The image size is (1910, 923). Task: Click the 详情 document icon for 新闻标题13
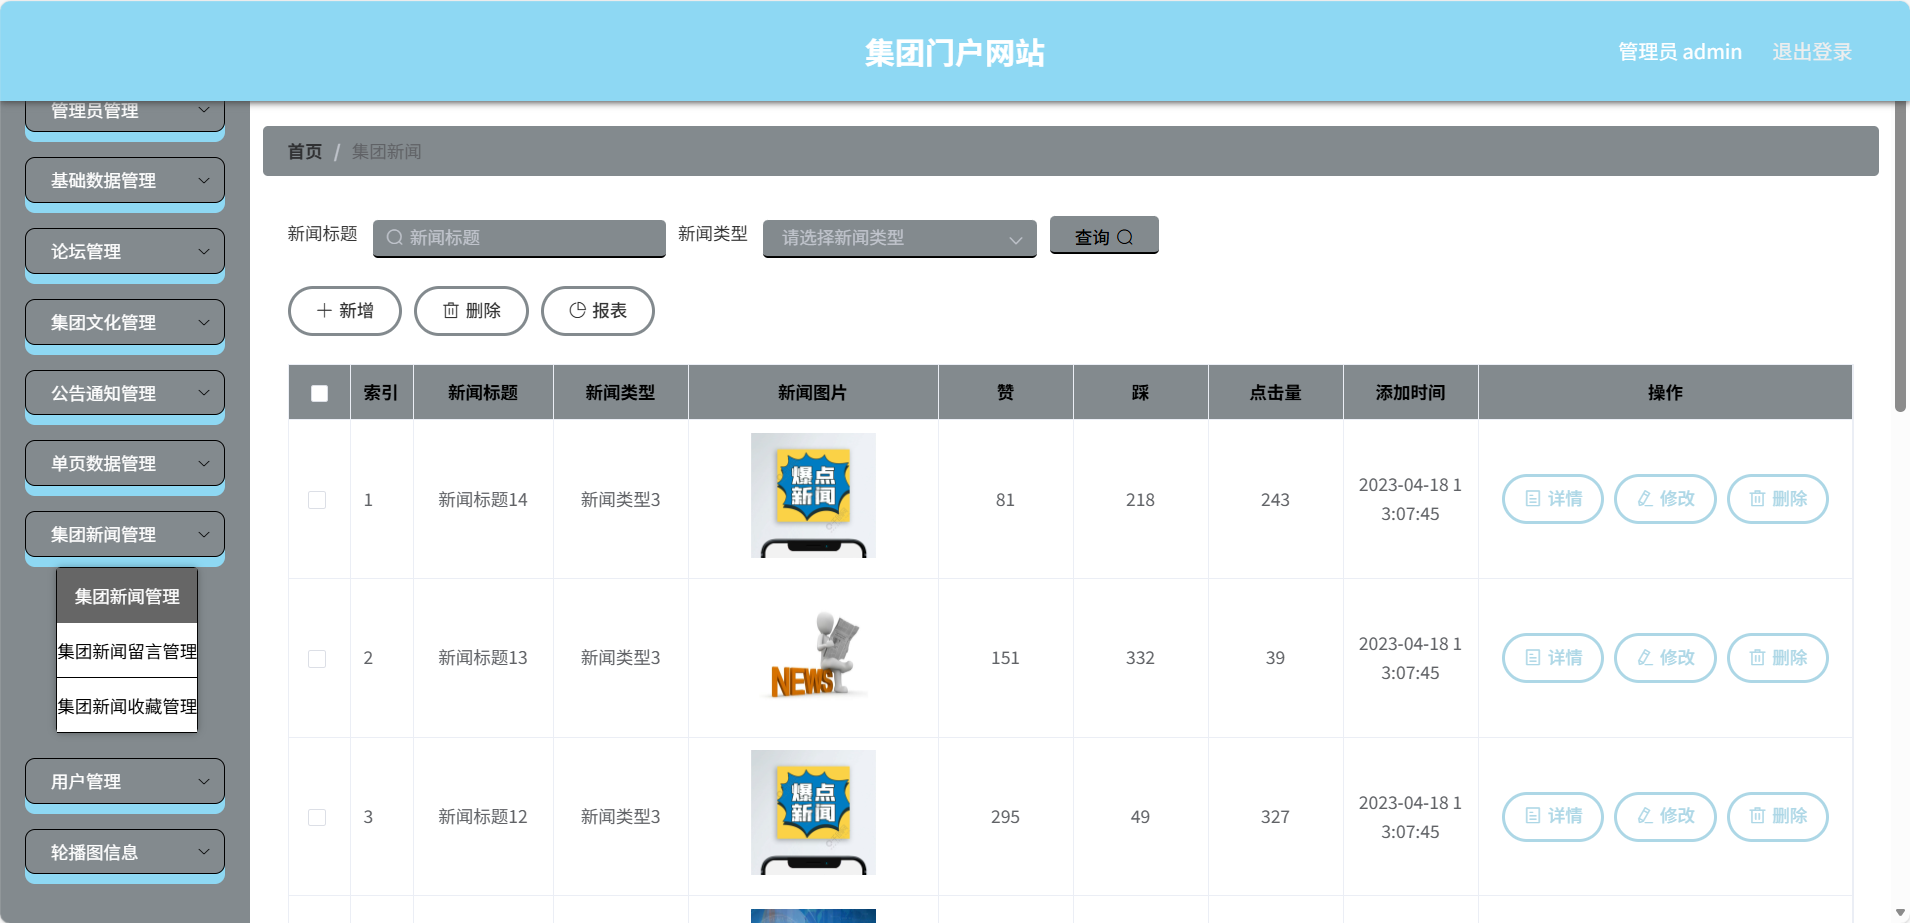coord(1532,658)
